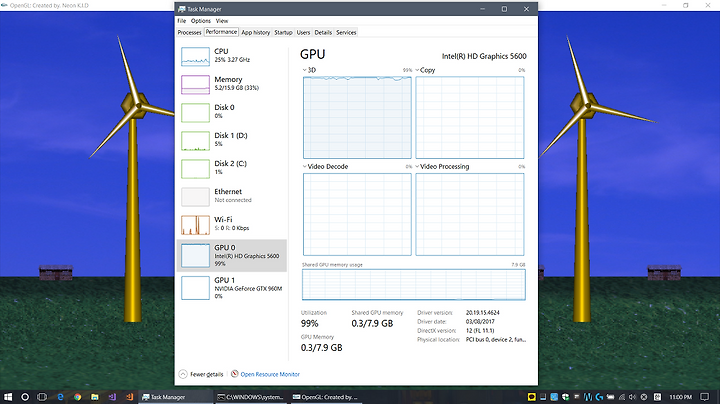Click the Shared GPU memory usage graph
Viewport: 720px width, 404px height.
[x=414, y=285]
